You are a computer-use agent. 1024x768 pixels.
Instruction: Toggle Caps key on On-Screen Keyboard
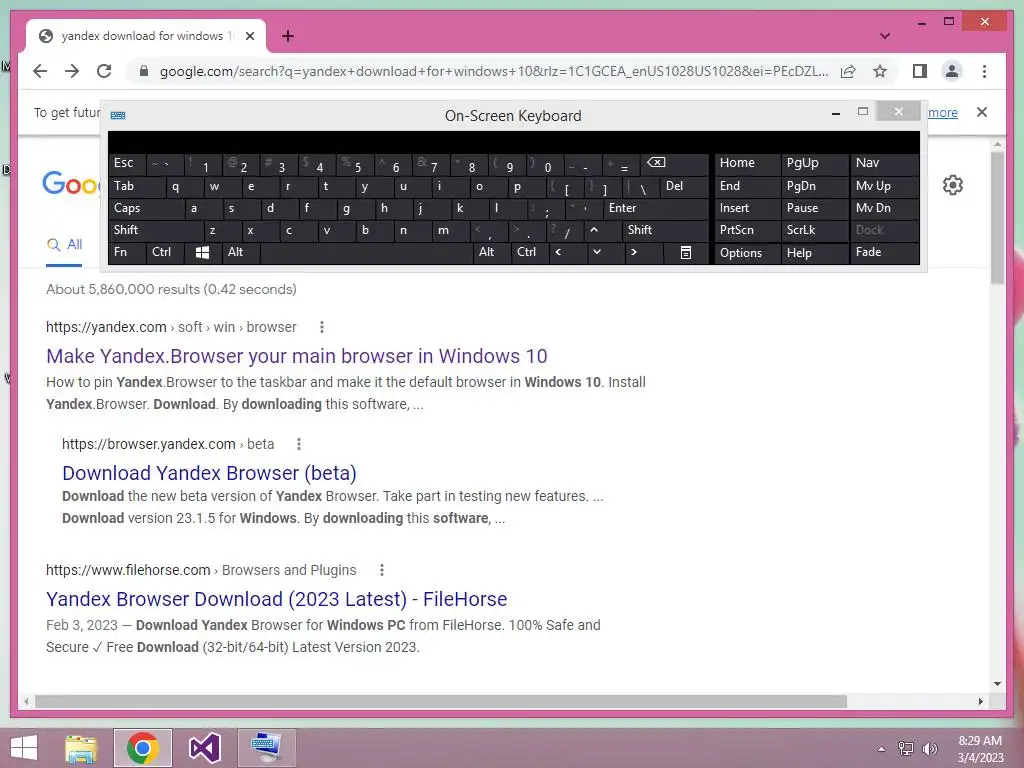pyautogui.click(x=146, y=208)
